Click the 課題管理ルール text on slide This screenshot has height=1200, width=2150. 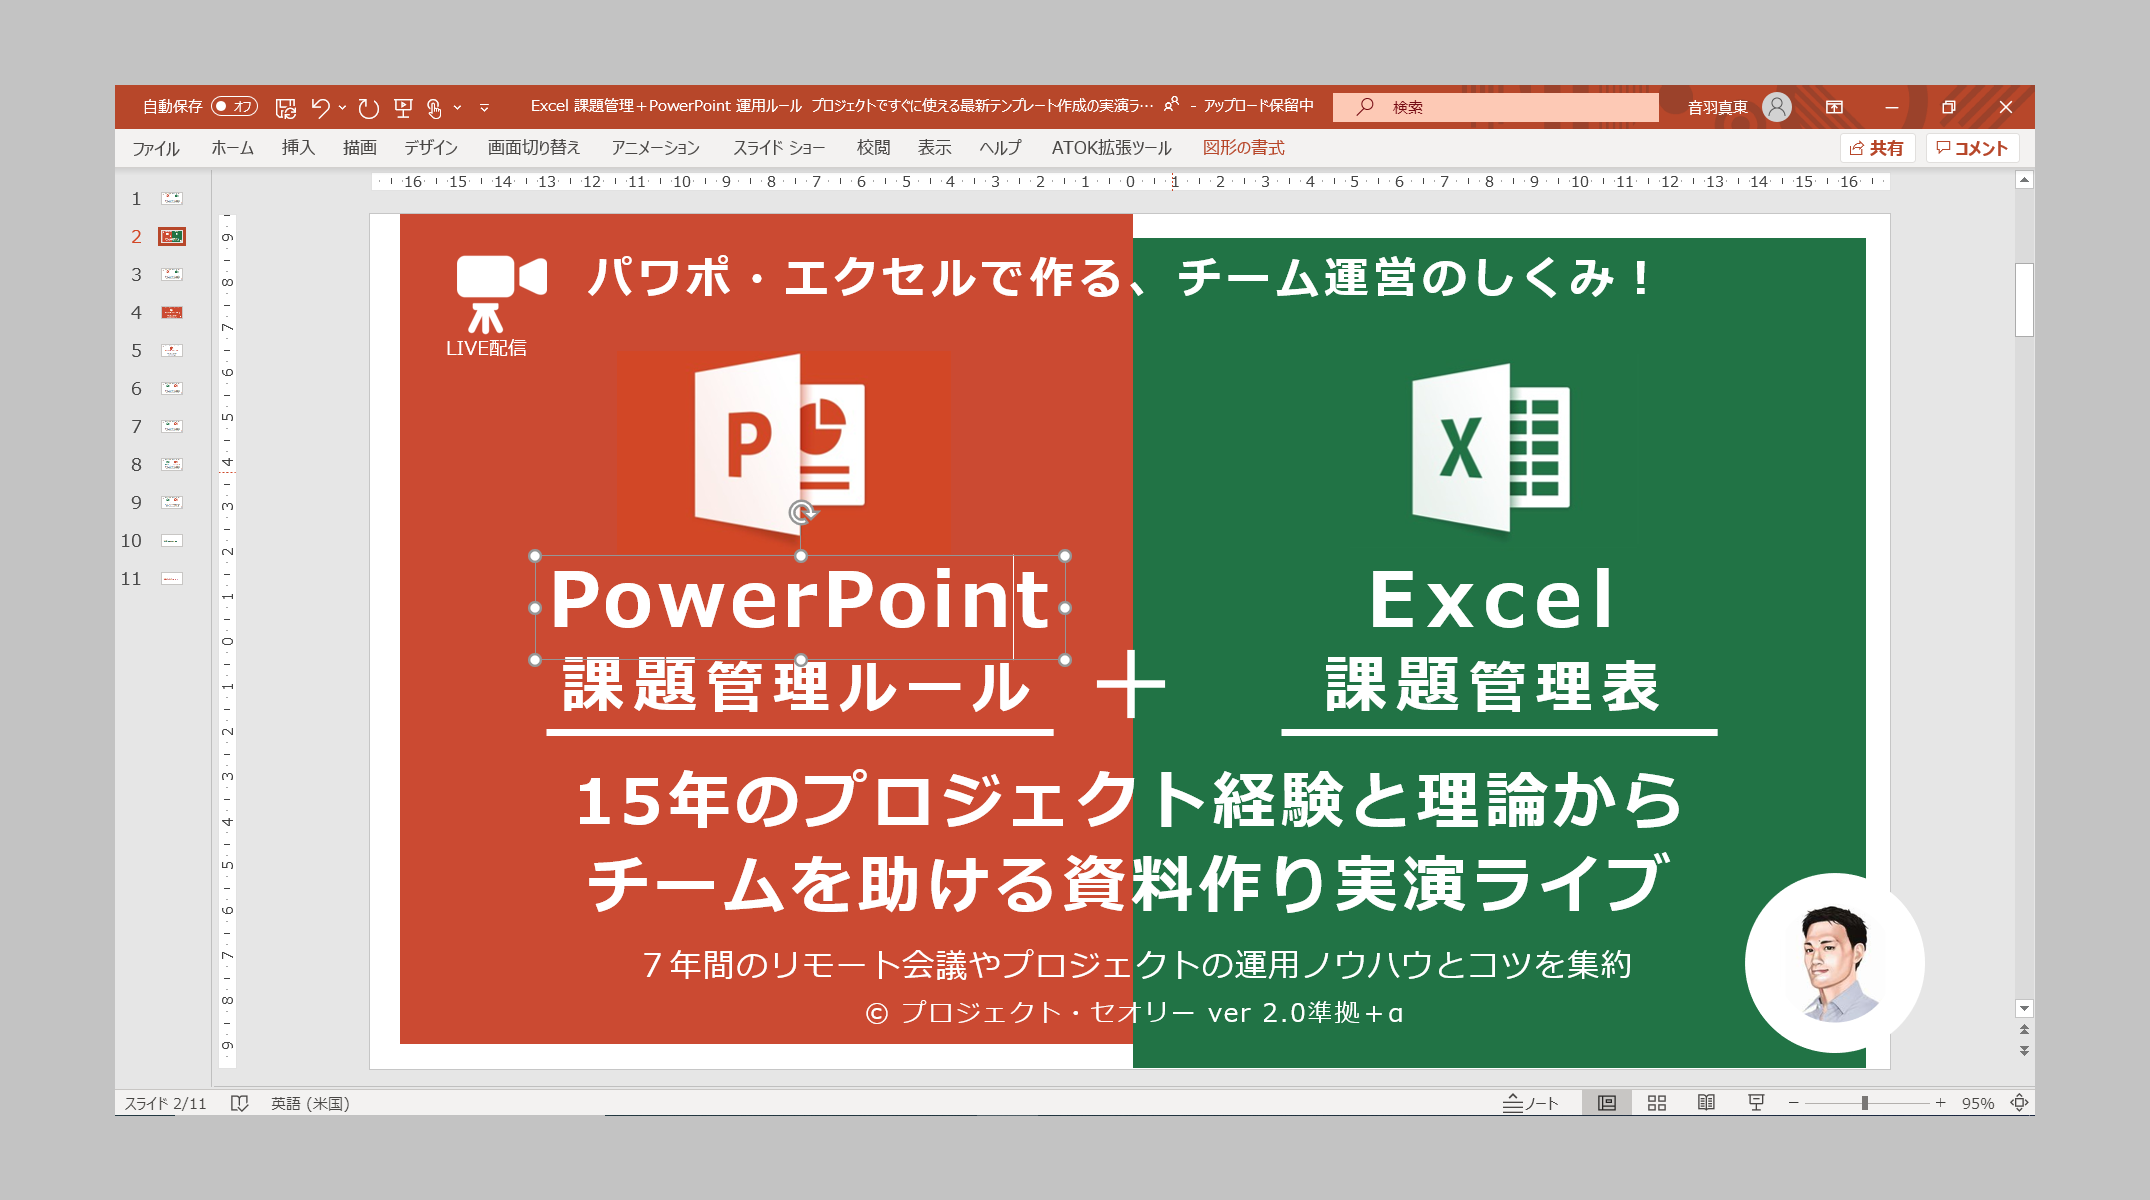[x=797, y=686]
